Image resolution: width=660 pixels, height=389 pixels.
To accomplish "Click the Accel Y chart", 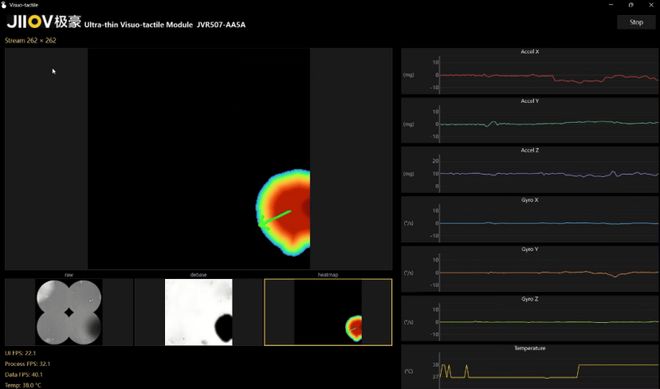I will 530,120.
